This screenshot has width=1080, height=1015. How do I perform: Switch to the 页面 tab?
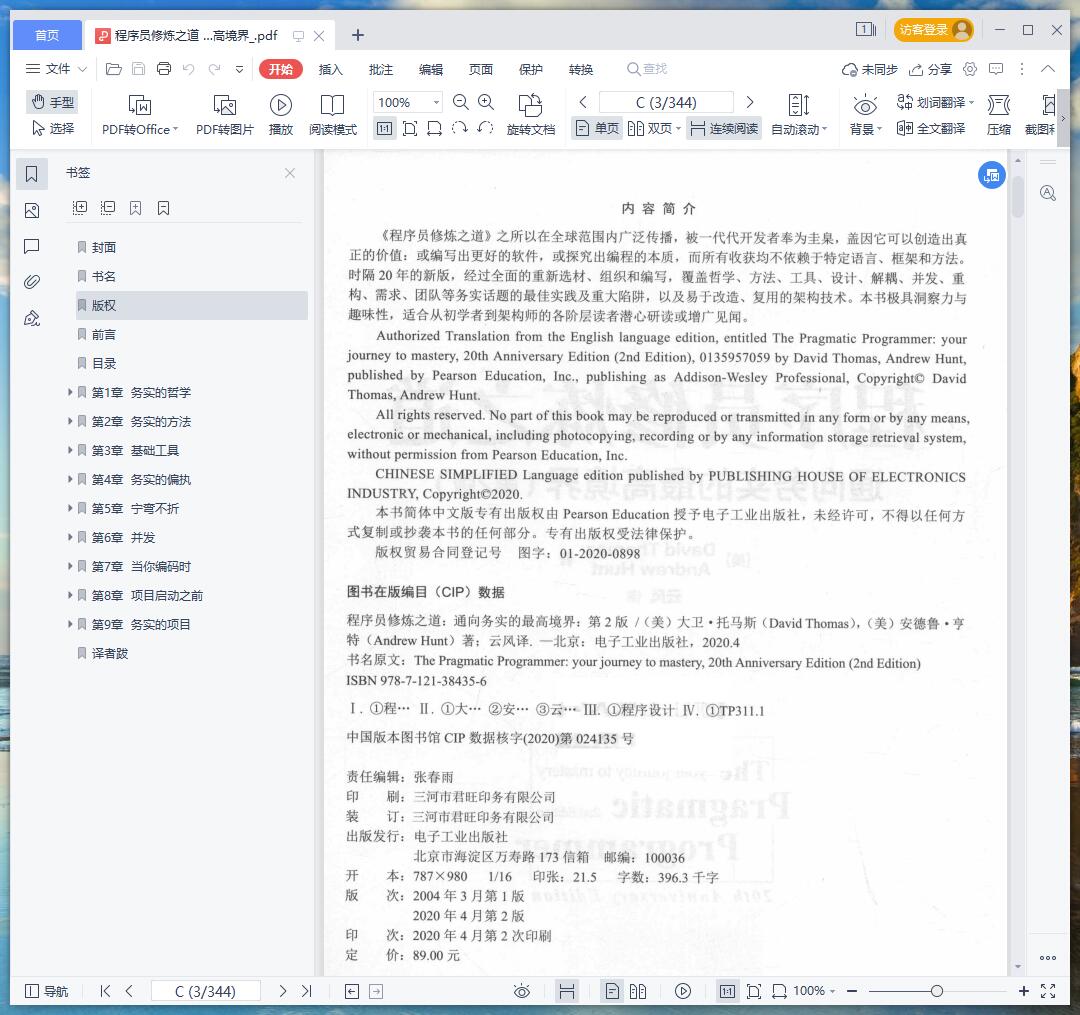(481, 70)
